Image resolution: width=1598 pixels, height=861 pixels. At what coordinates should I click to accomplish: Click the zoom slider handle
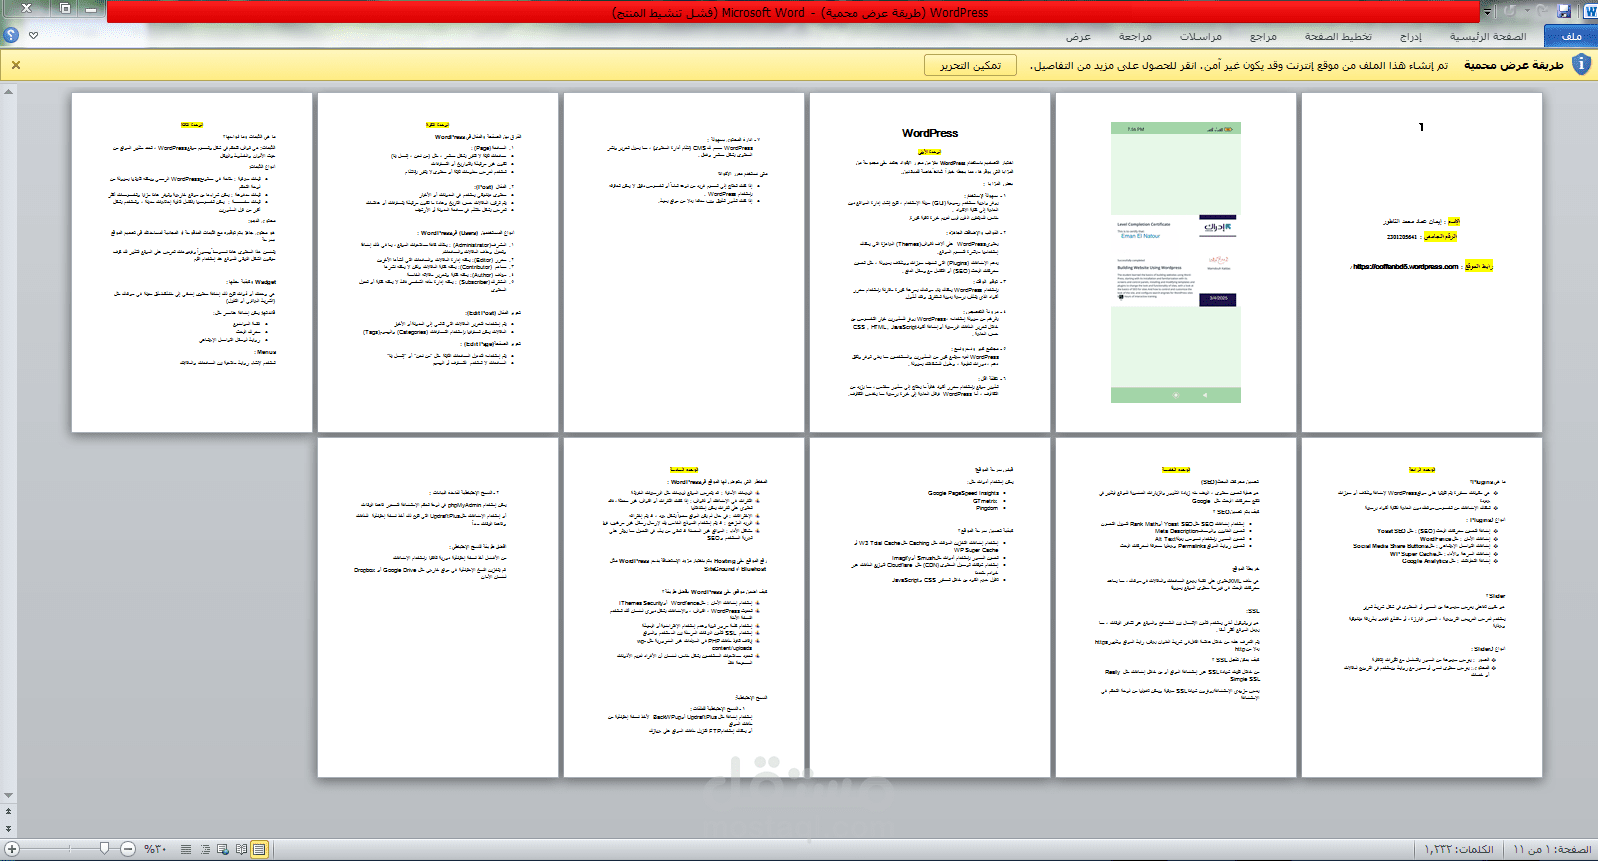pyautogui.click(x=104, y=849)
